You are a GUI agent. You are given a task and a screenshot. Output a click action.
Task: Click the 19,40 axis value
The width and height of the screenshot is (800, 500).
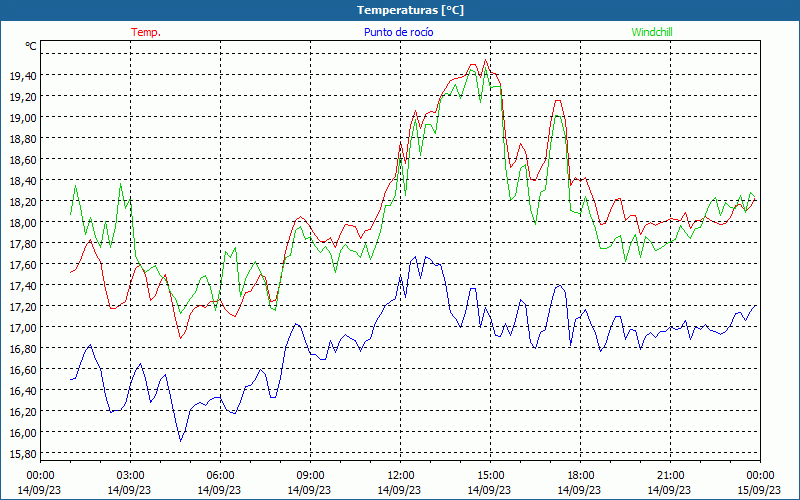click(23, 76)
